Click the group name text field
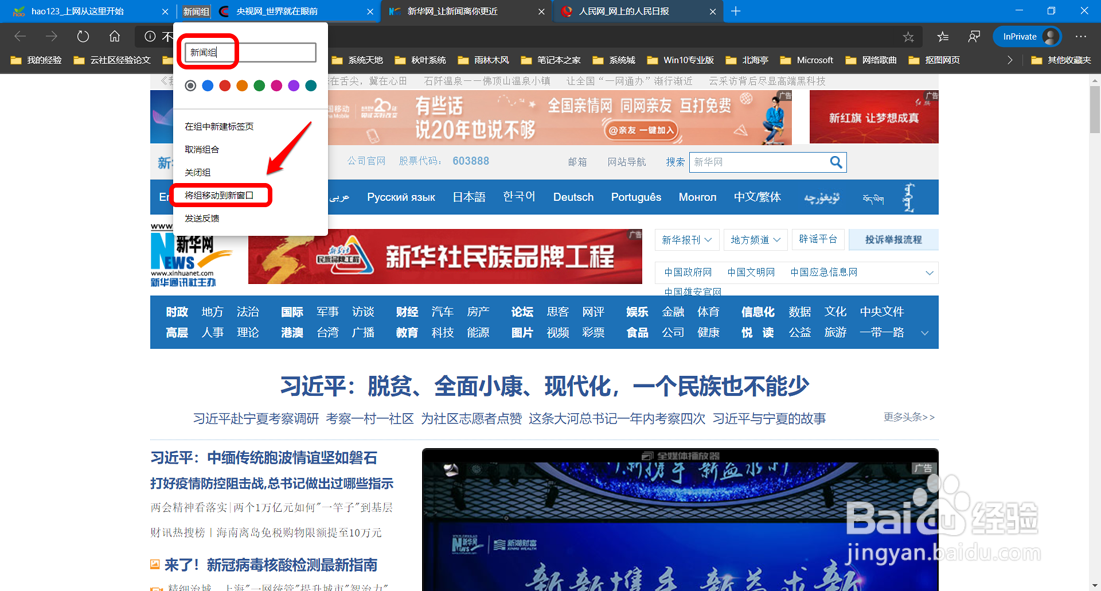The height and width of the screenshot is (591, 1101). point(250,52)
